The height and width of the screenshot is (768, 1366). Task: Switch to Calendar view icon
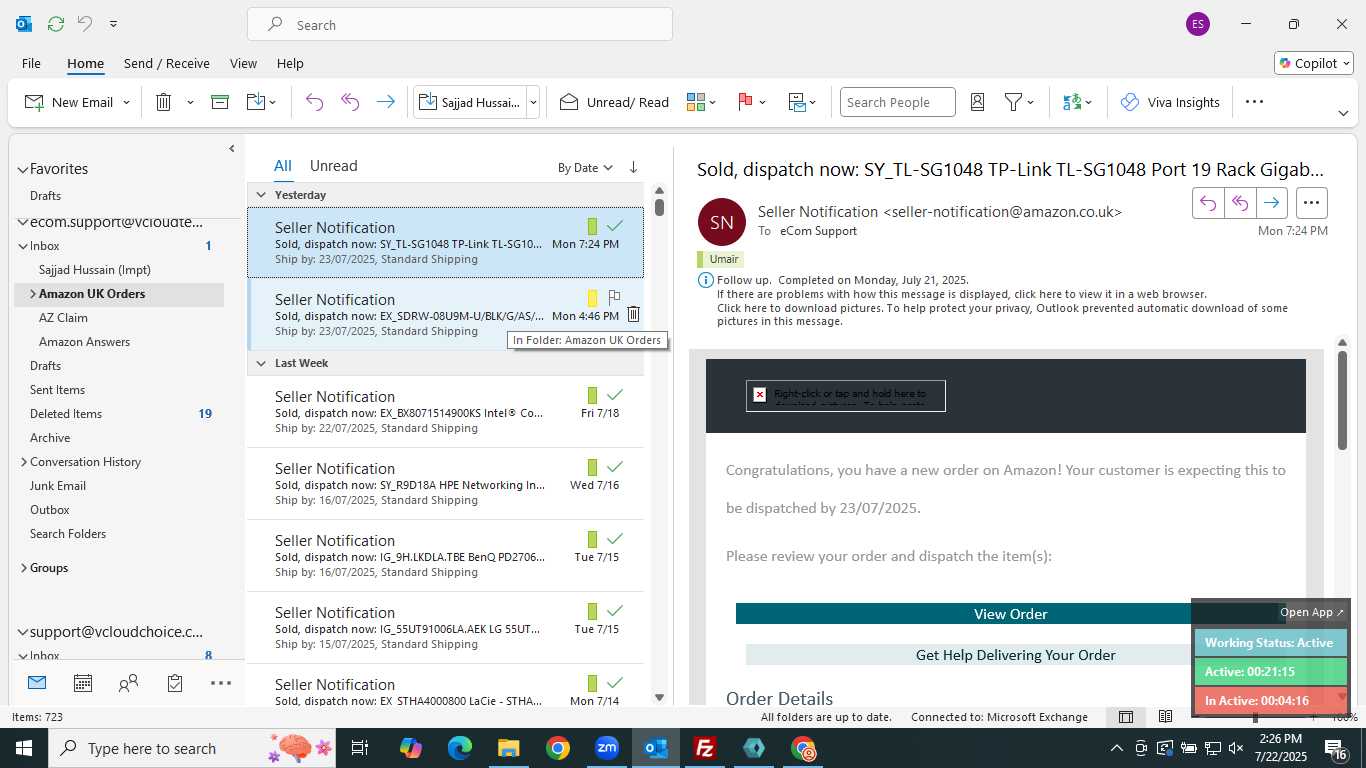pyautogui.click(x=83, y=683)
